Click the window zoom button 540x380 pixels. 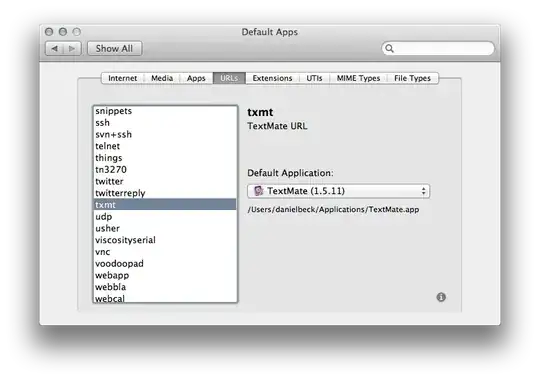pos(76,32)
